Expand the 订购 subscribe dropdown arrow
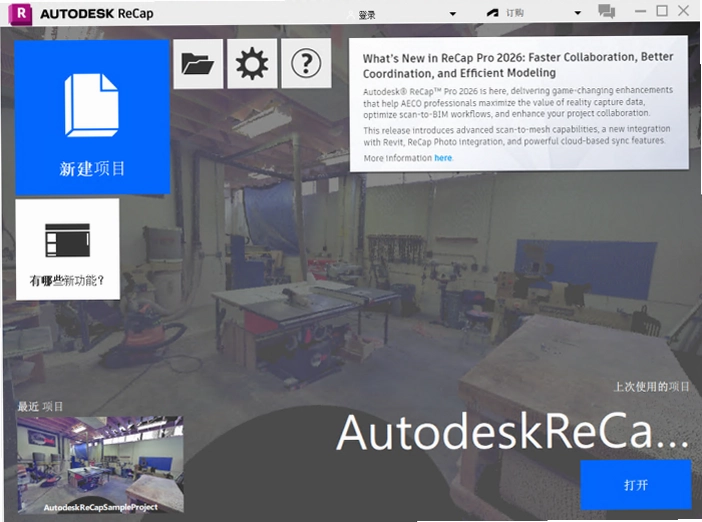 click(x=578, y=13)
